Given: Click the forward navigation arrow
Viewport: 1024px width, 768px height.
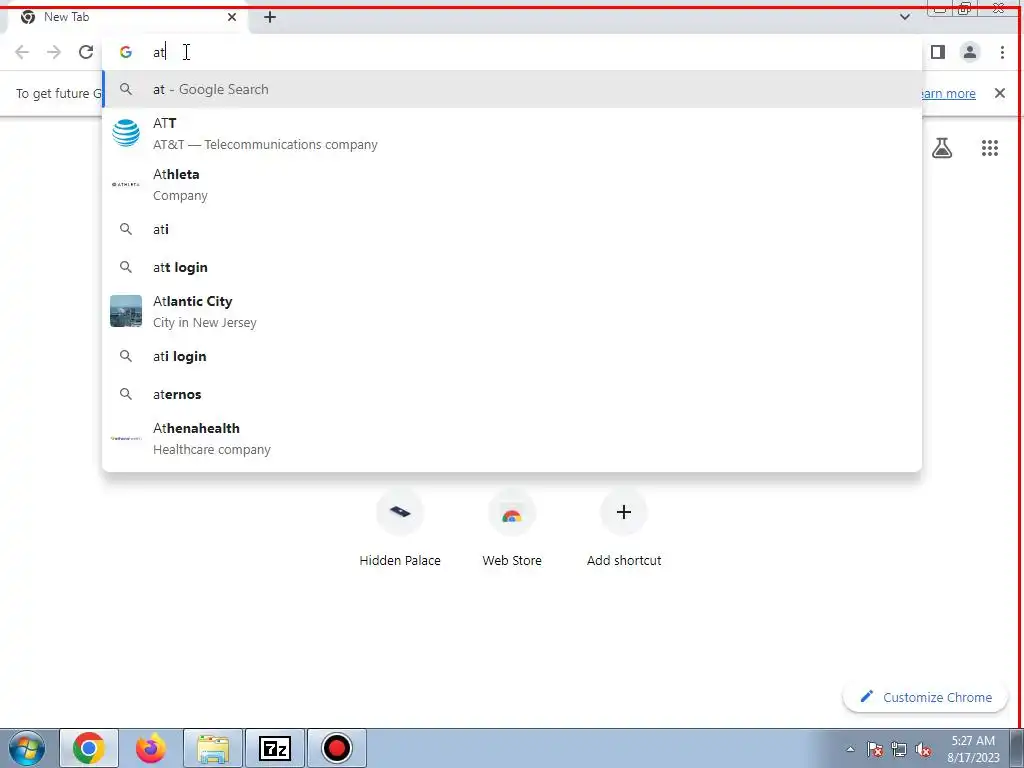Looking at the screenshot, I should (54, 52).
